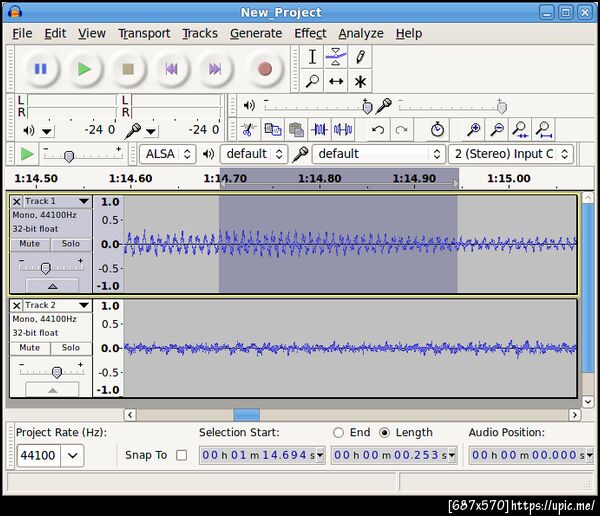The width and height of the screenshot is (600, 516).
Task: Mute Track 1
Action: 30,244
